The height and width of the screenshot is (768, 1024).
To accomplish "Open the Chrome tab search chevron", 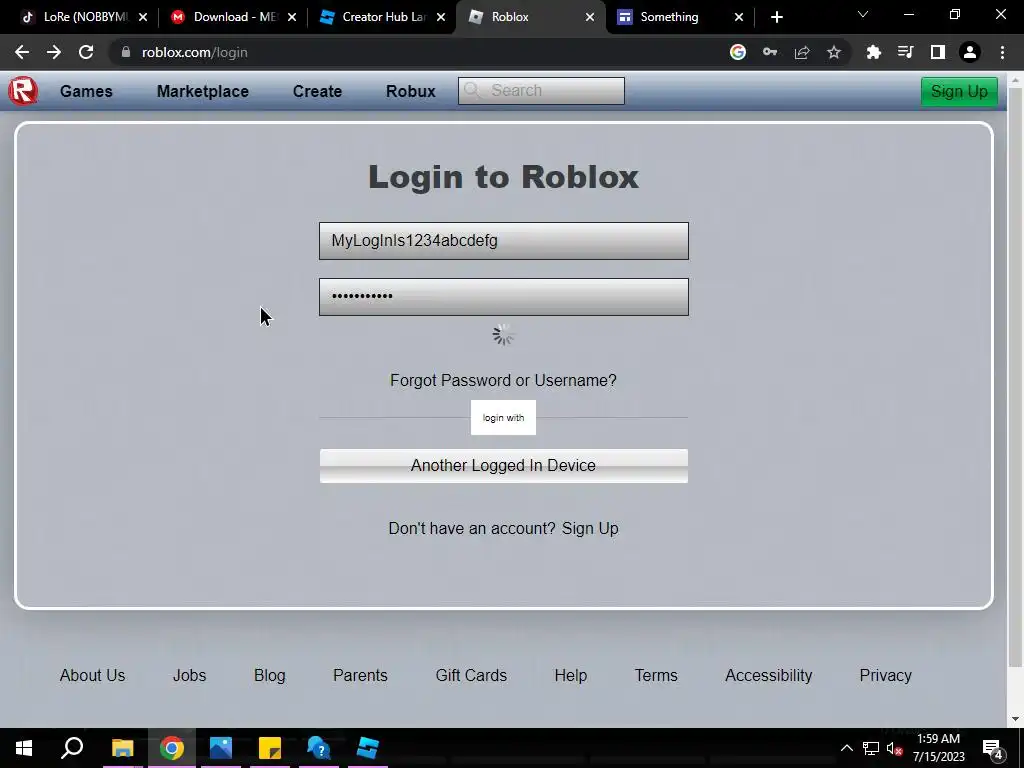I will (863, 14).
